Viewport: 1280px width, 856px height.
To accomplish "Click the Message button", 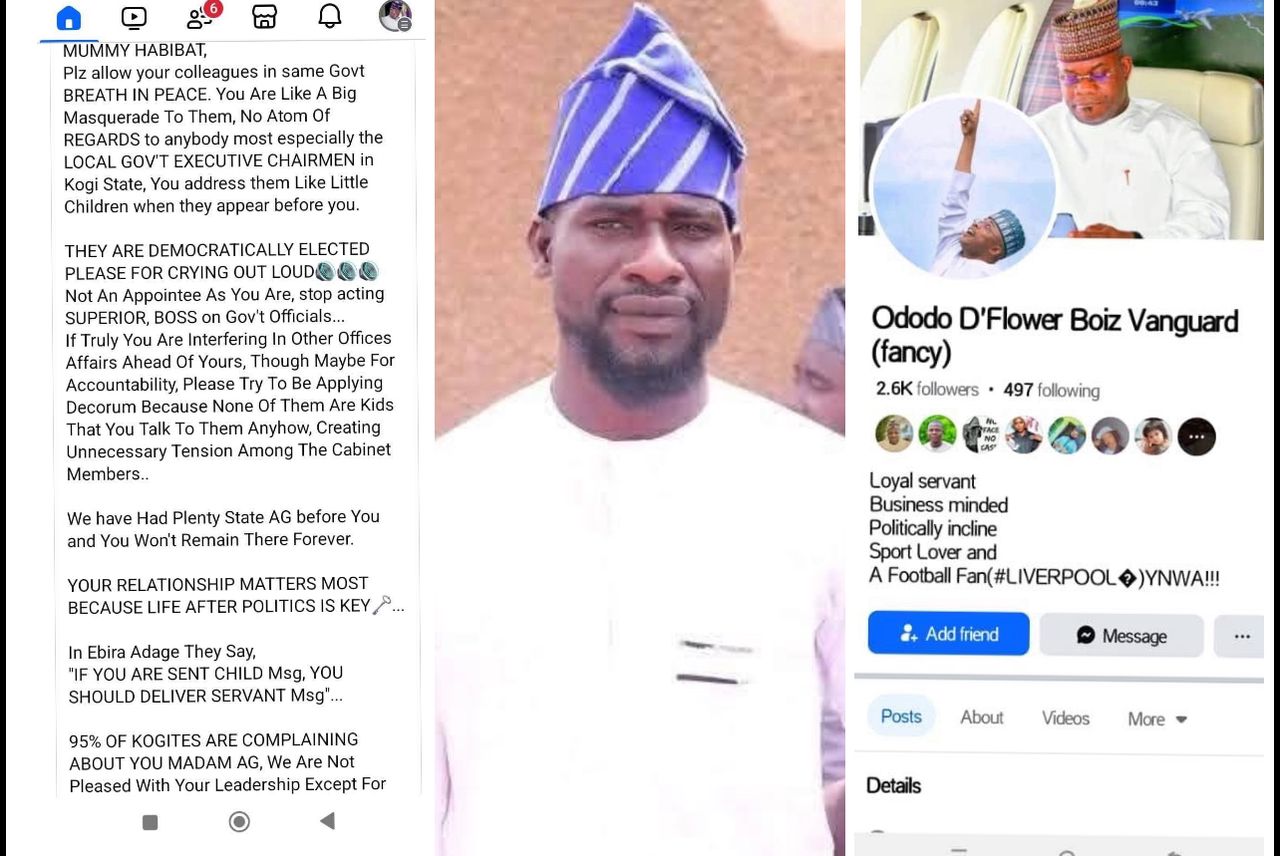I will click(1121, 635).
